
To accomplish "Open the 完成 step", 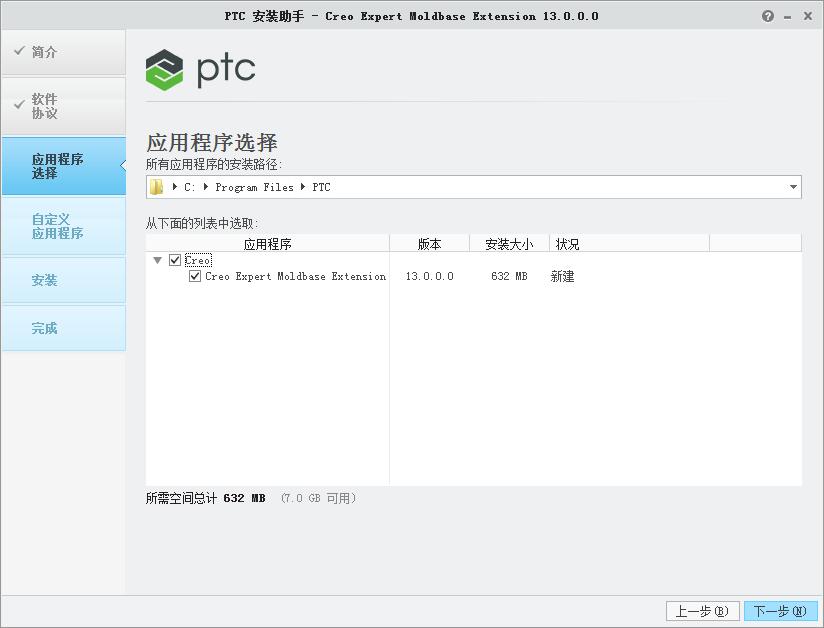I will tap(64, 328).
